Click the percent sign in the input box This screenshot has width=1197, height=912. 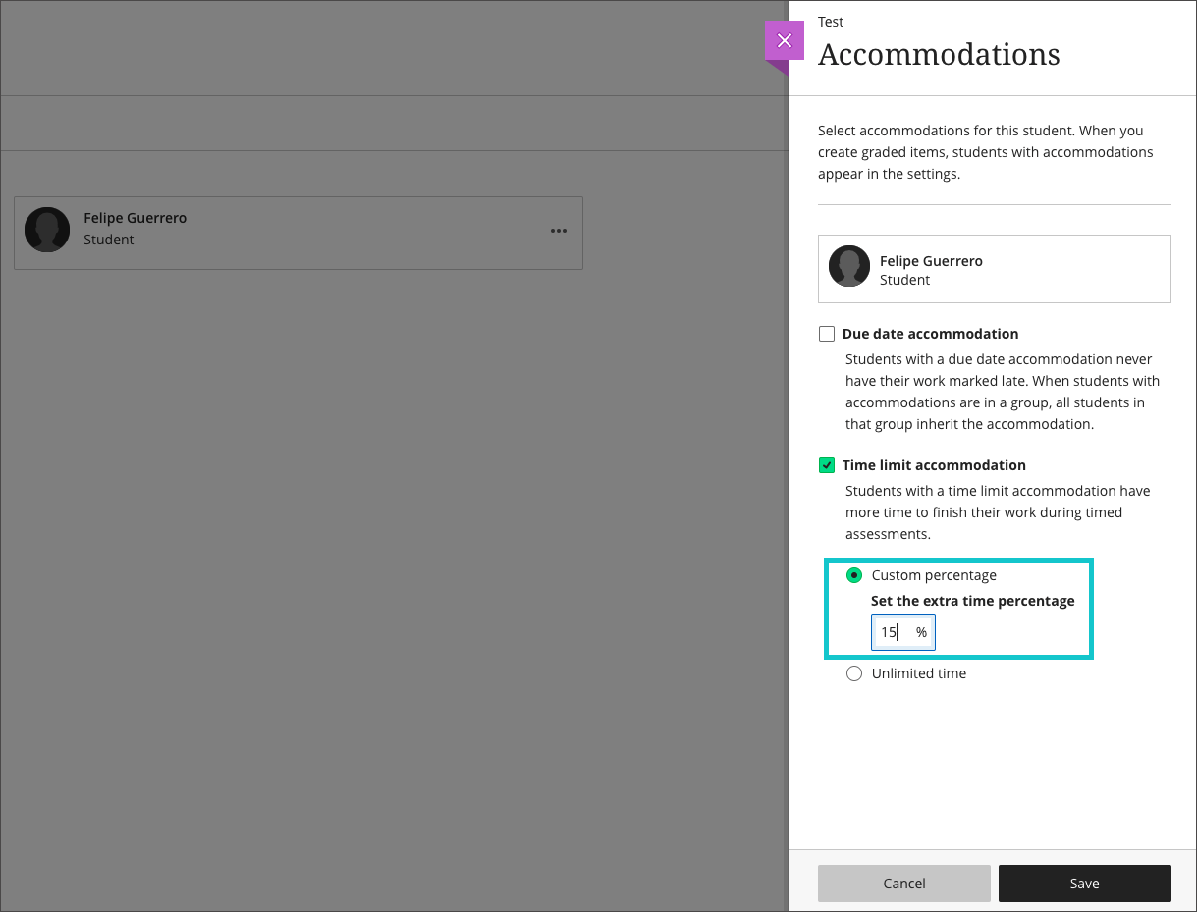pos(921,632)
